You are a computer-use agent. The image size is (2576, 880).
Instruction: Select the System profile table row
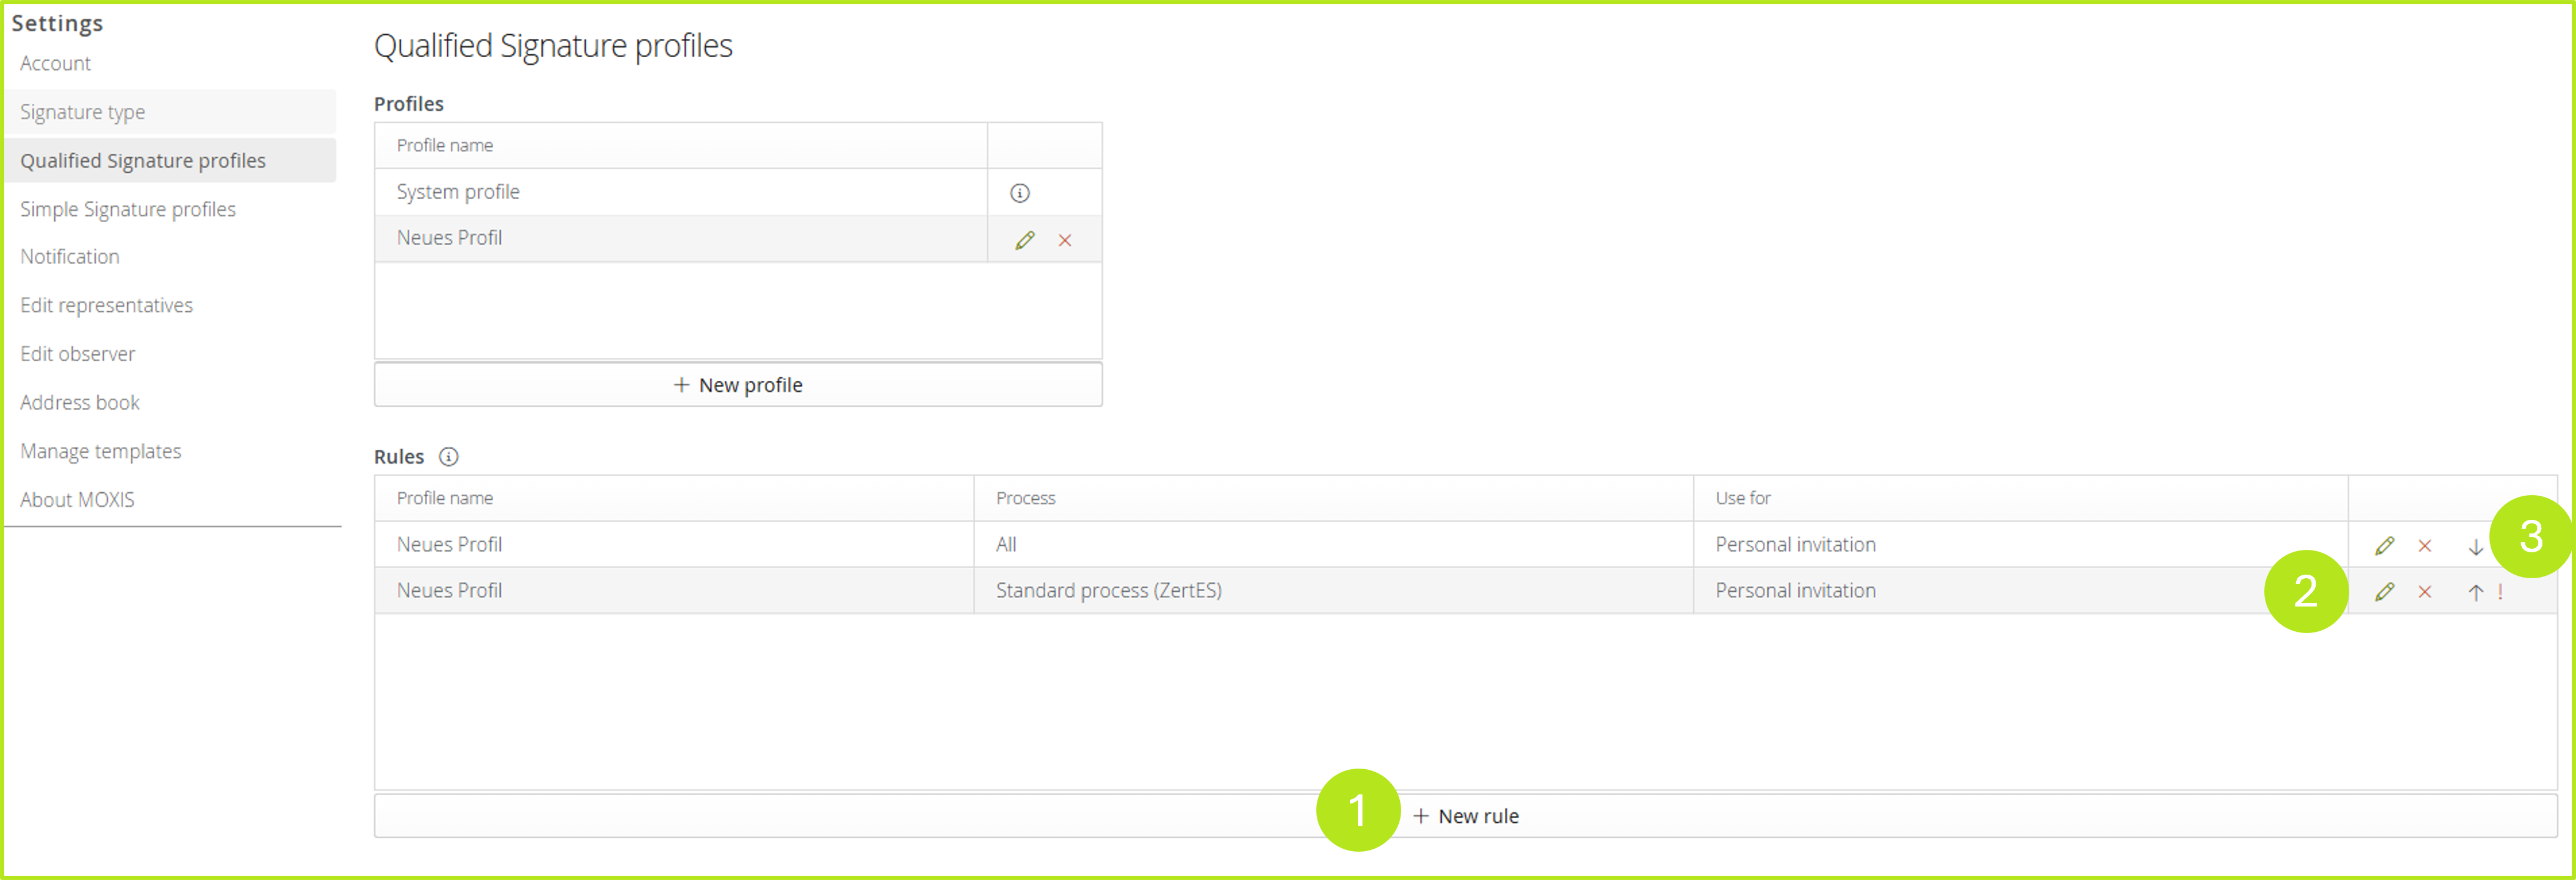point(680,192)
